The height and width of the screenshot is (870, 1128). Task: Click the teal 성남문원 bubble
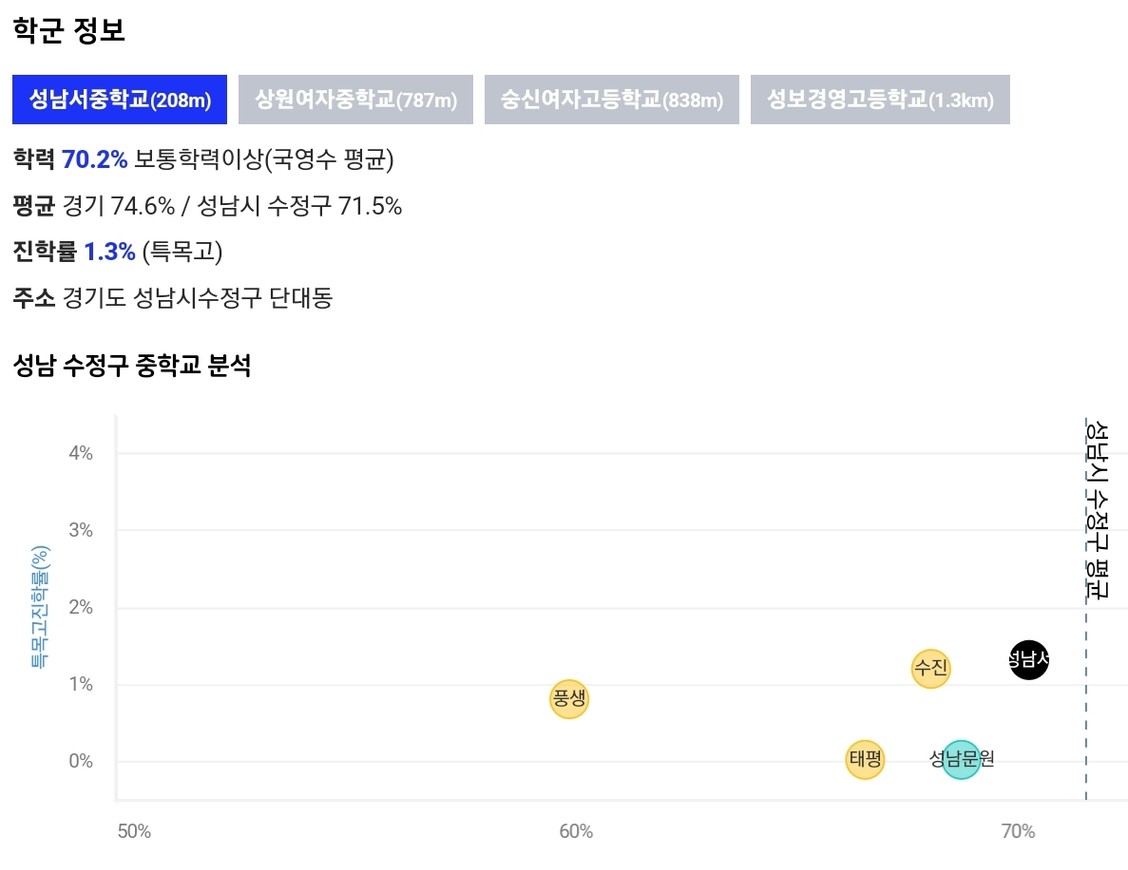pyautogui.click(x=961, y=759)
